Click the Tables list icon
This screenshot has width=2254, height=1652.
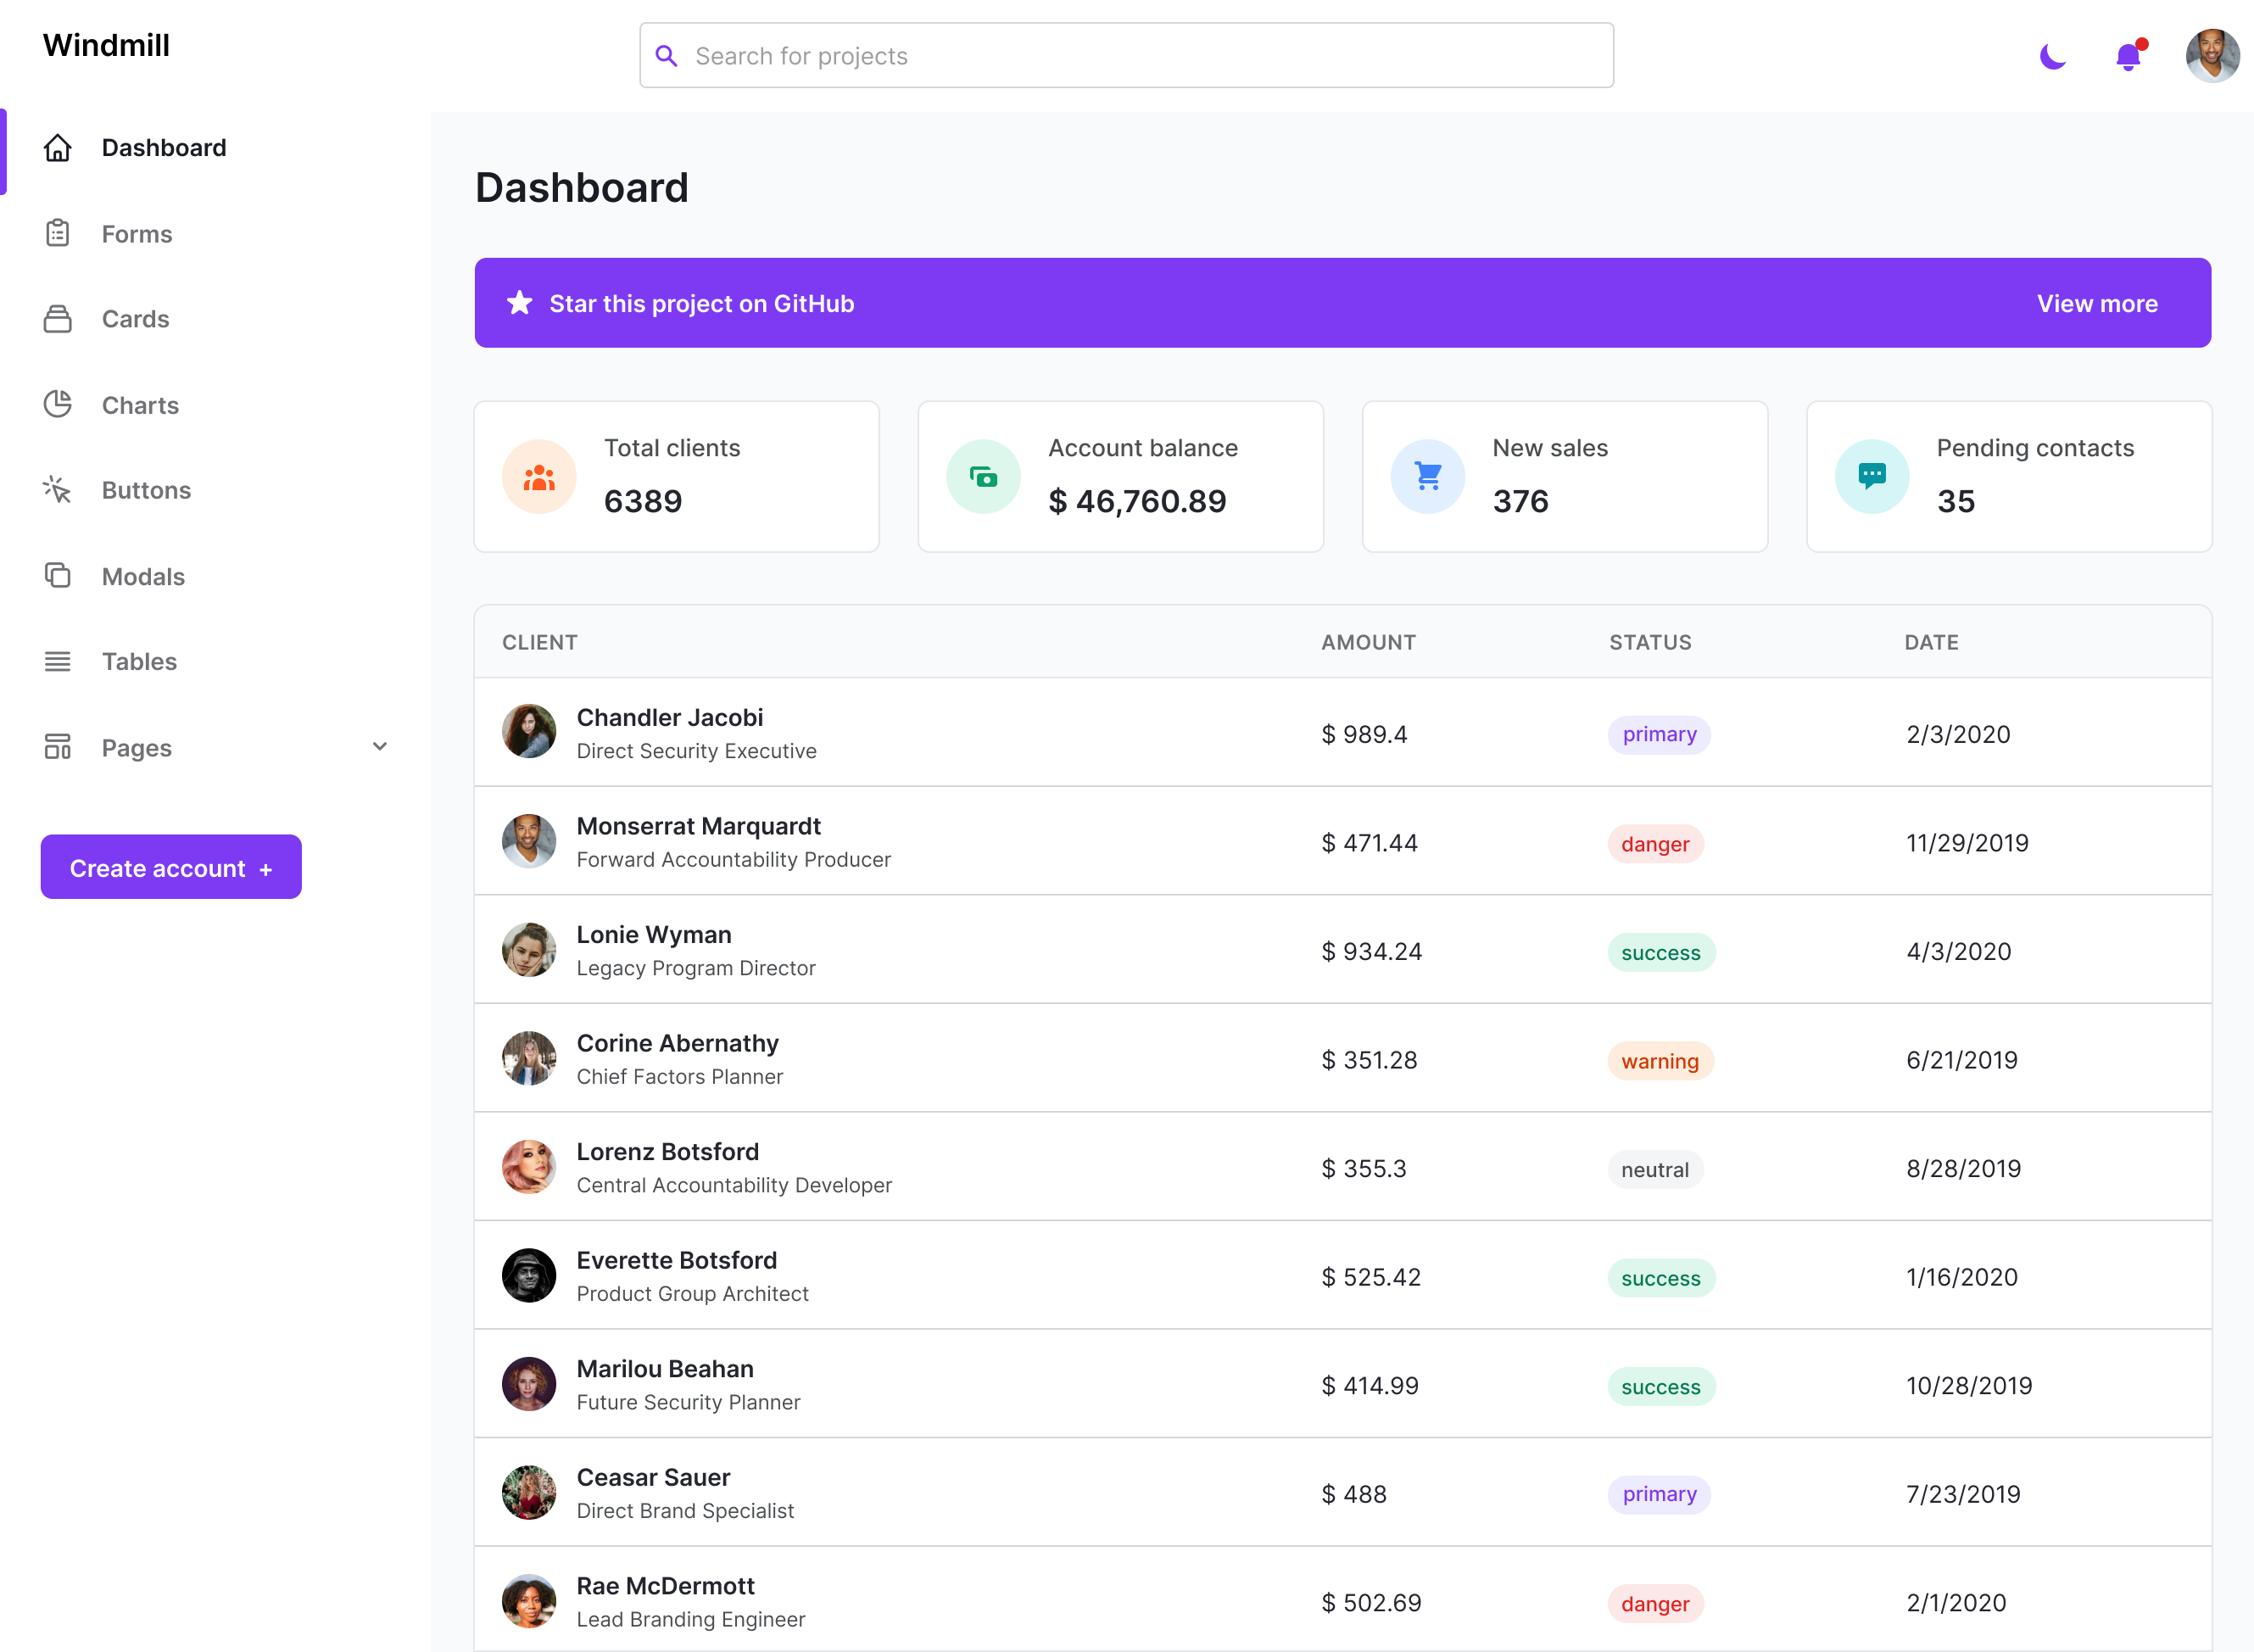pyautogui.click(x=56, y=661)
